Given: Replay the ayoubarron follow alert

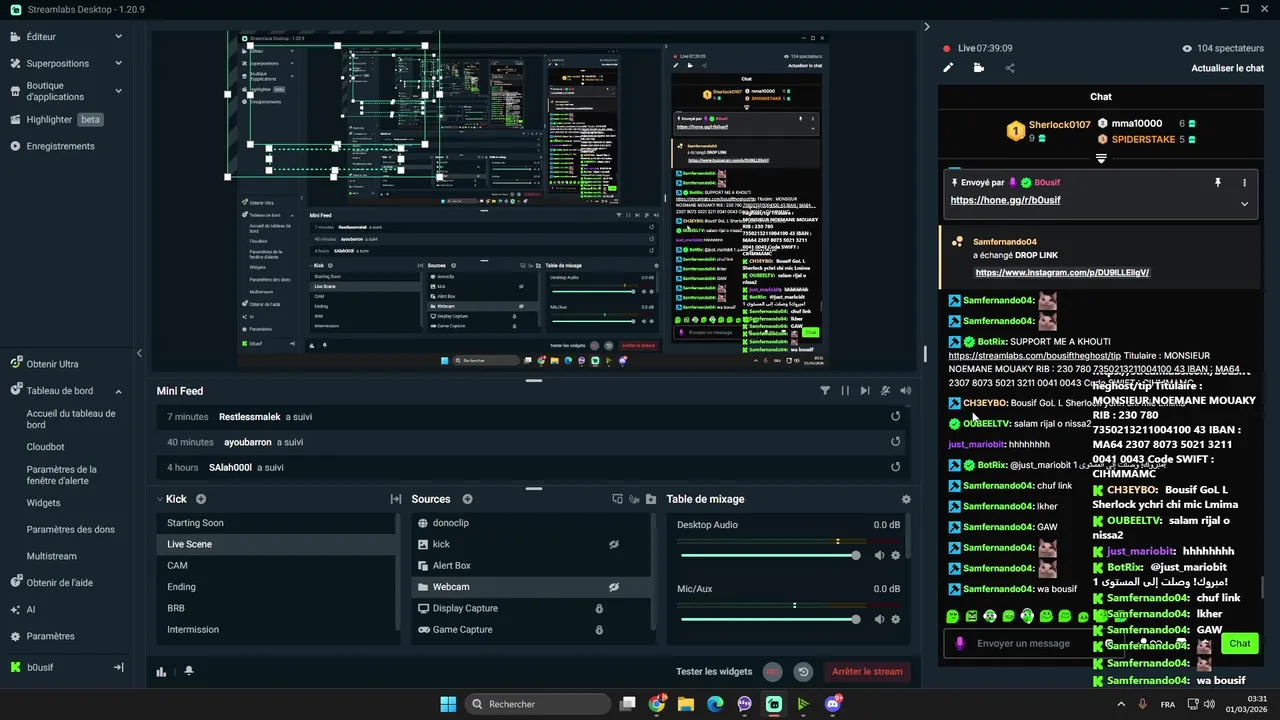Looking at the screenshot, I should (x=895, y=441).
